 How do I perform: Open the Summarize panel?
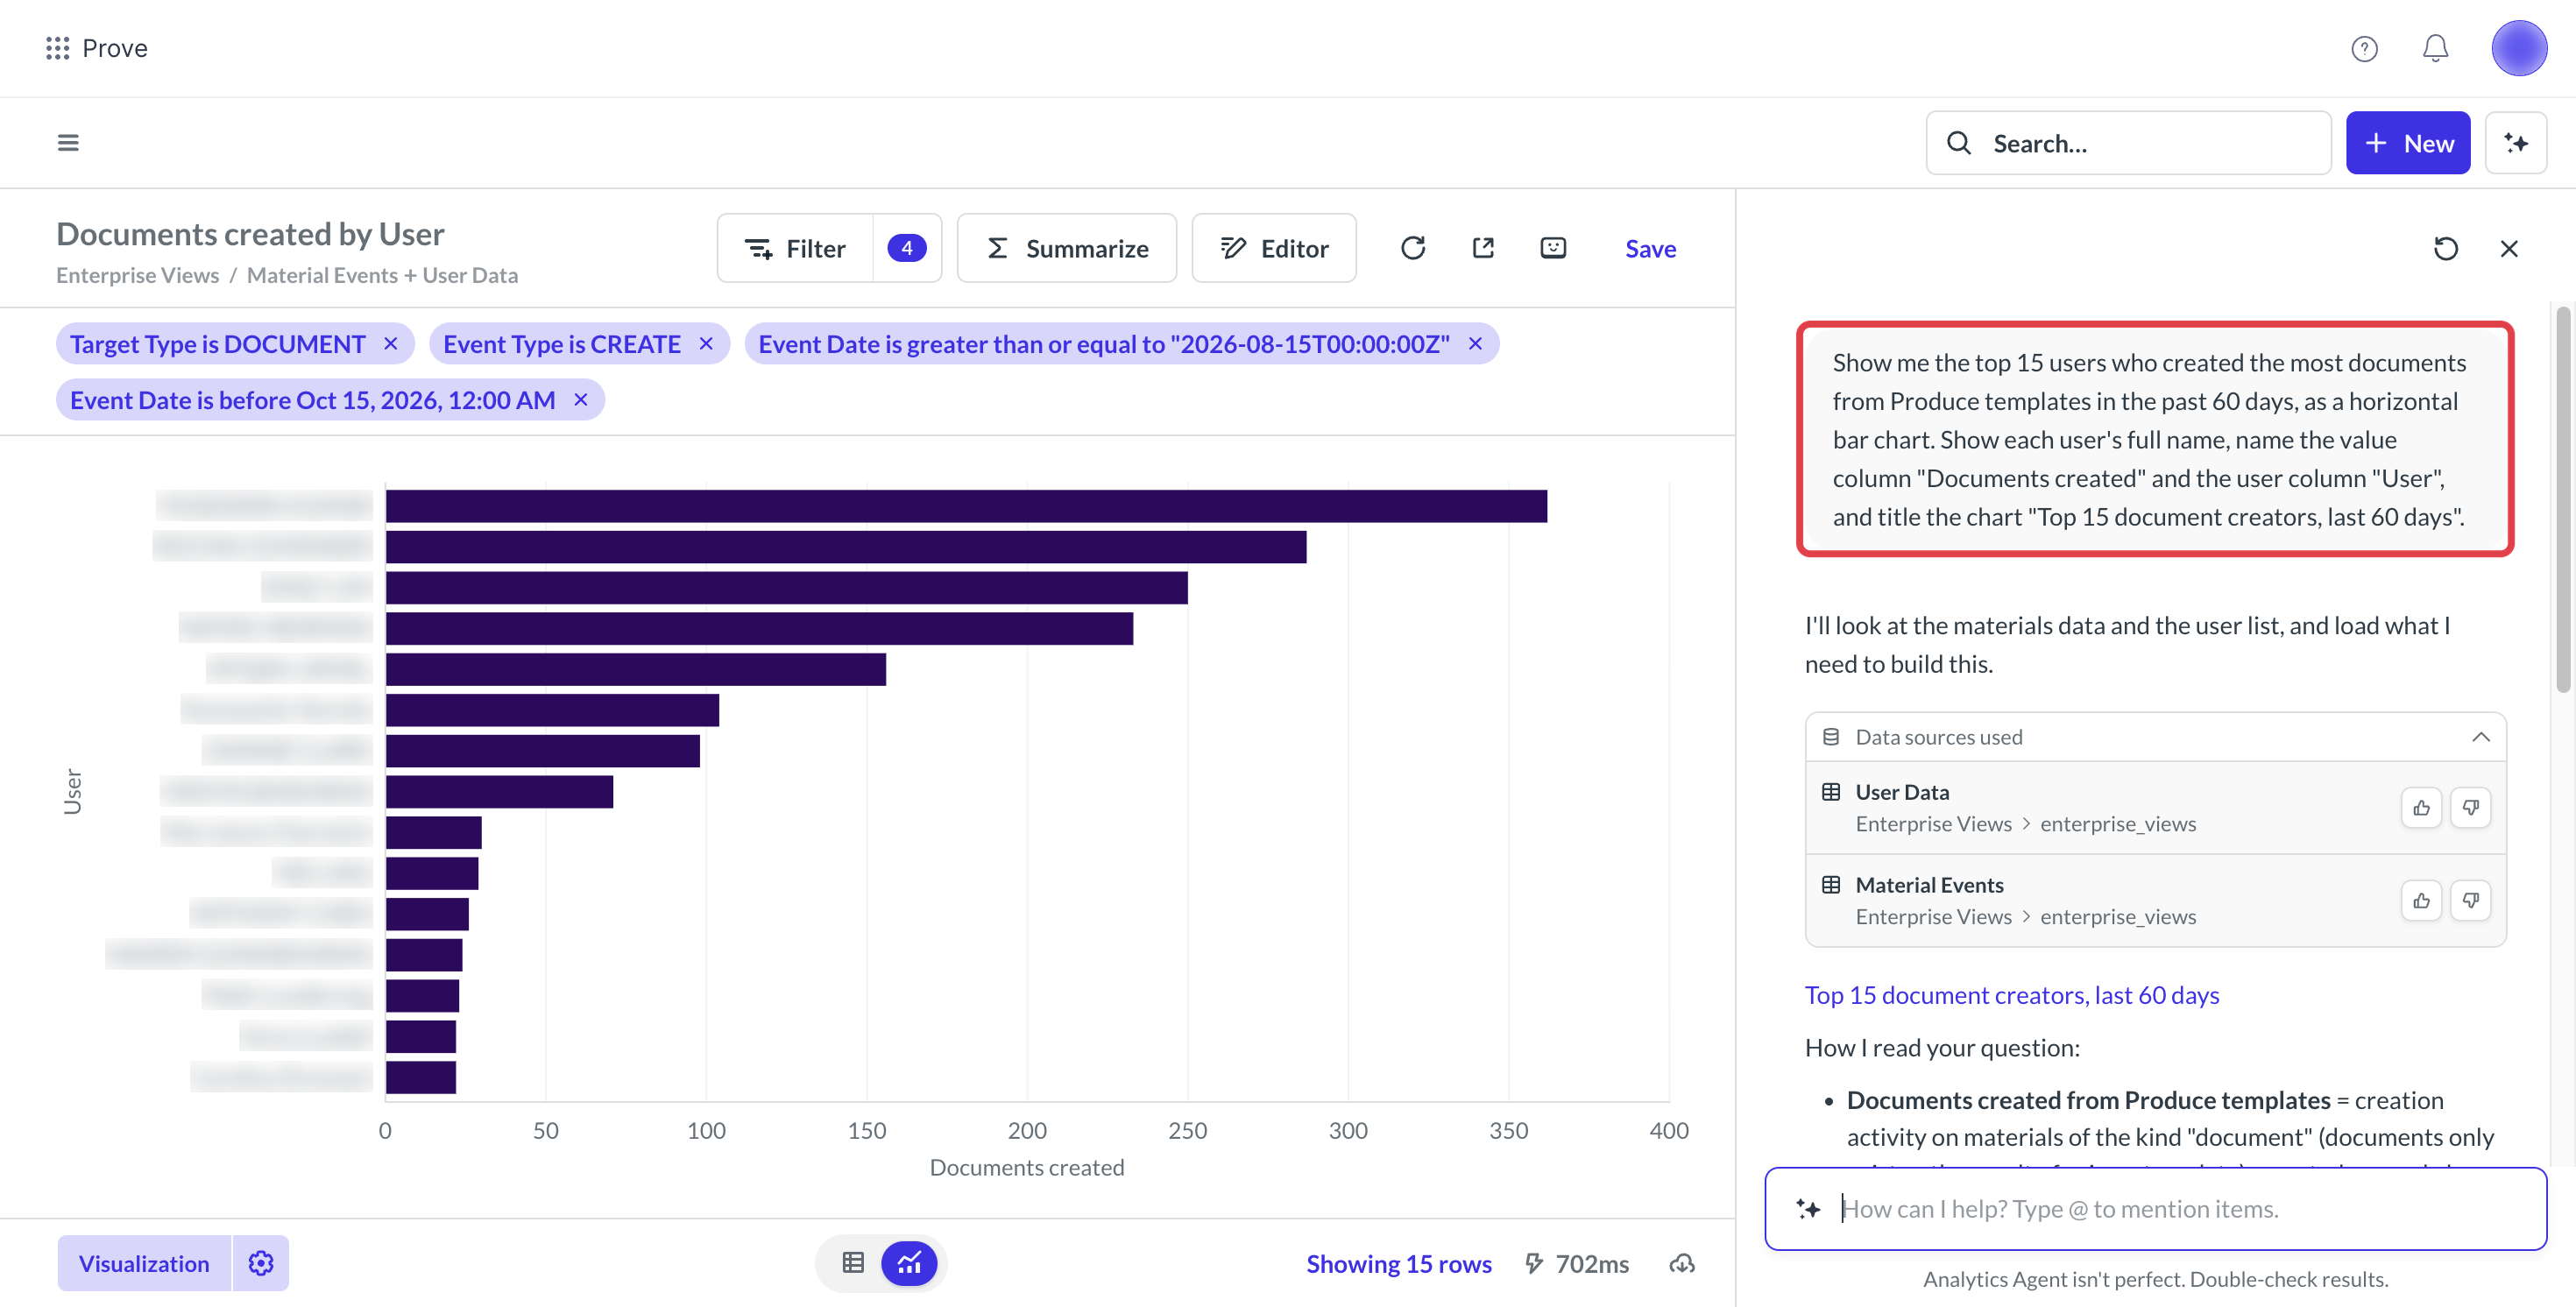(1066, 248)
